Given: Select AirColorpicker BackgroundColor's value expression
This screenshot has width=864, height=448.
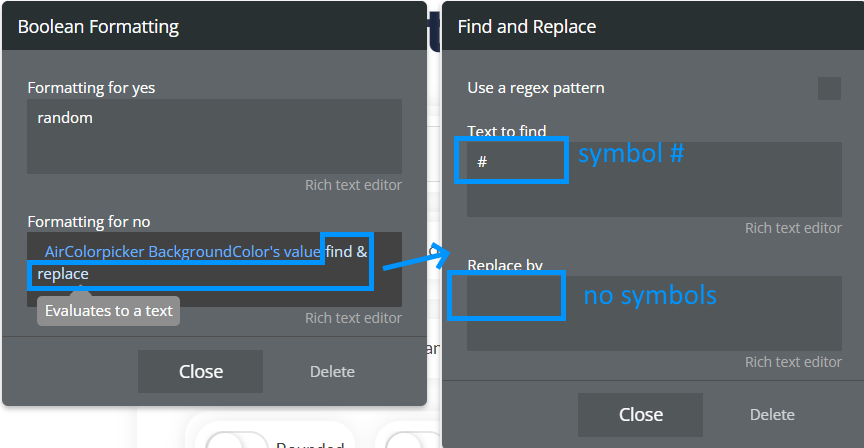Looking at the screenshot, I should [x=182, y=252].
